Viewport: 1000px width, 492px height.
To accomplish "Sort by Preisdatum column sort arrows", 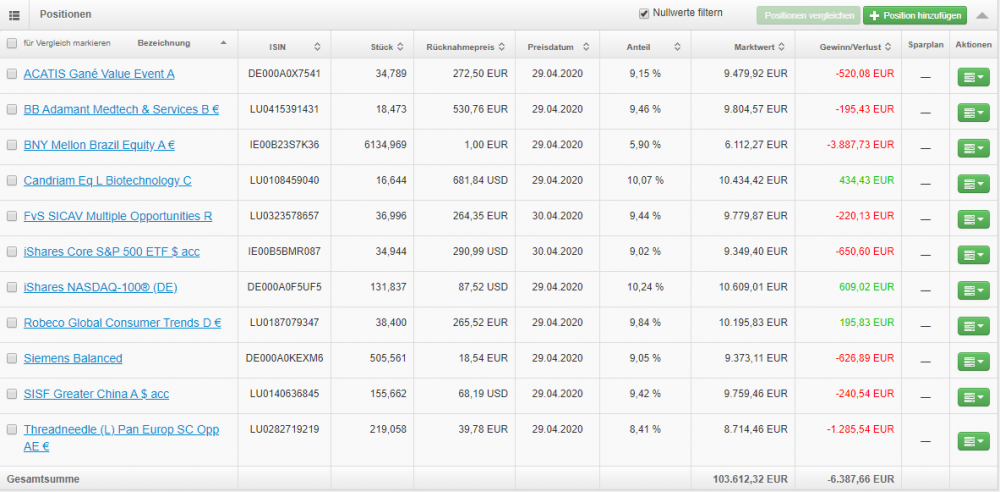I will tap(585, 47).
